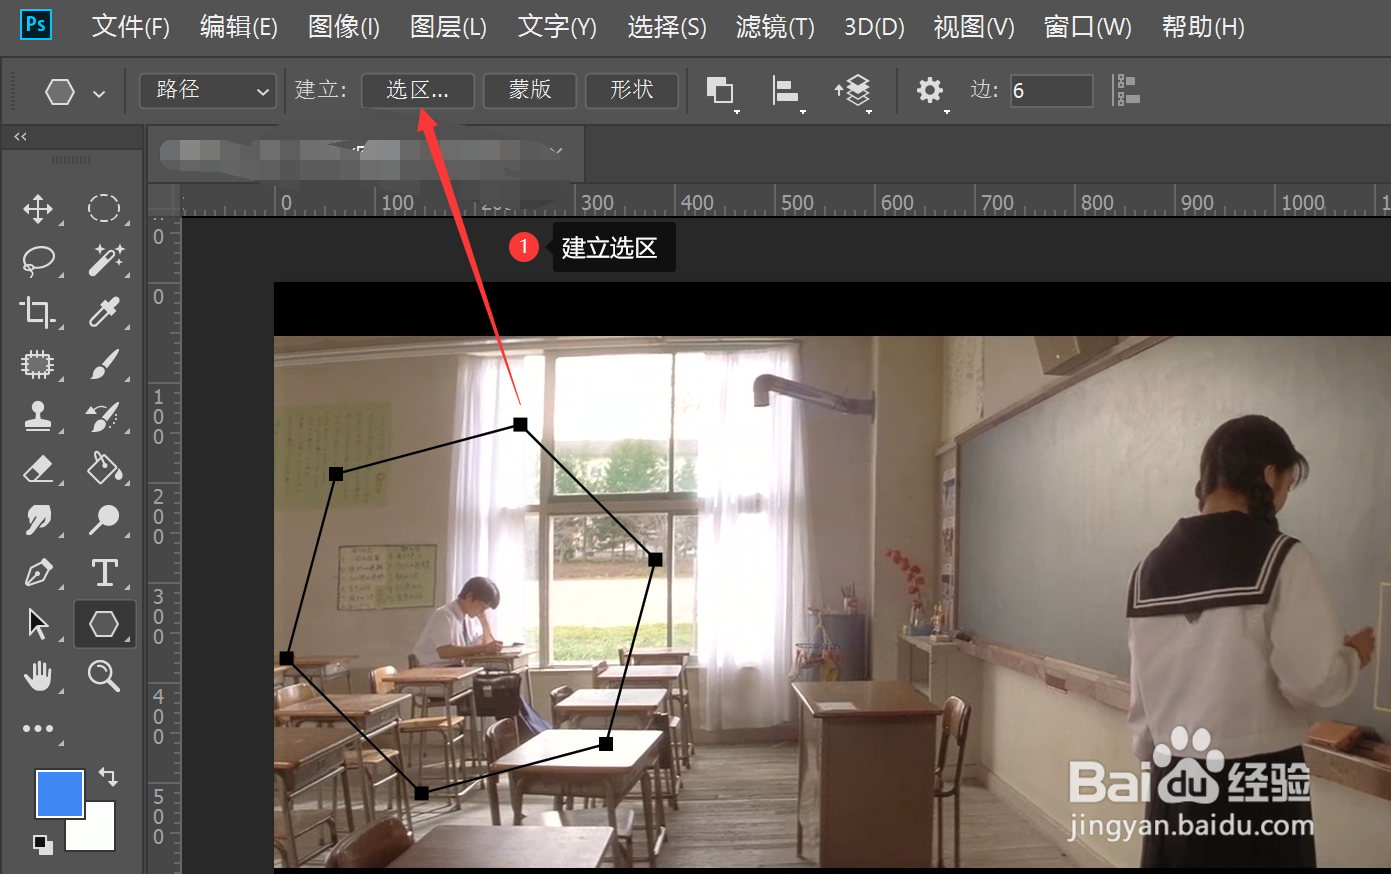Image resolution: width=1391 pixels, height=874 pixels.
Task: Reset default foreground and background colors
Action: pyautogui.click(x=42, y=843)
